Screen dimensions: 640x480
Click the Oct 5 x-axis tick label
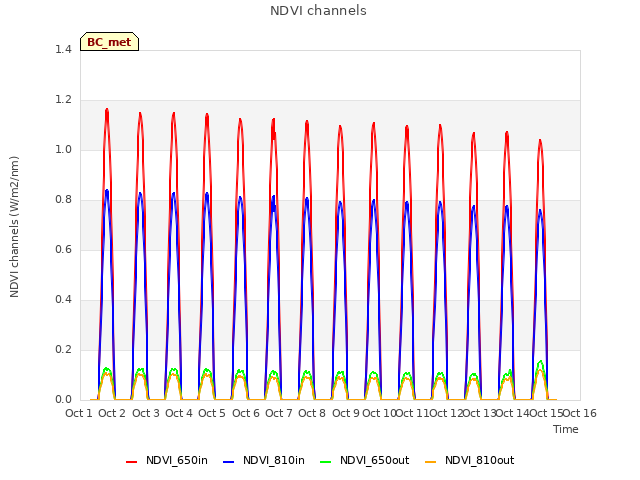tap(212, 413)
